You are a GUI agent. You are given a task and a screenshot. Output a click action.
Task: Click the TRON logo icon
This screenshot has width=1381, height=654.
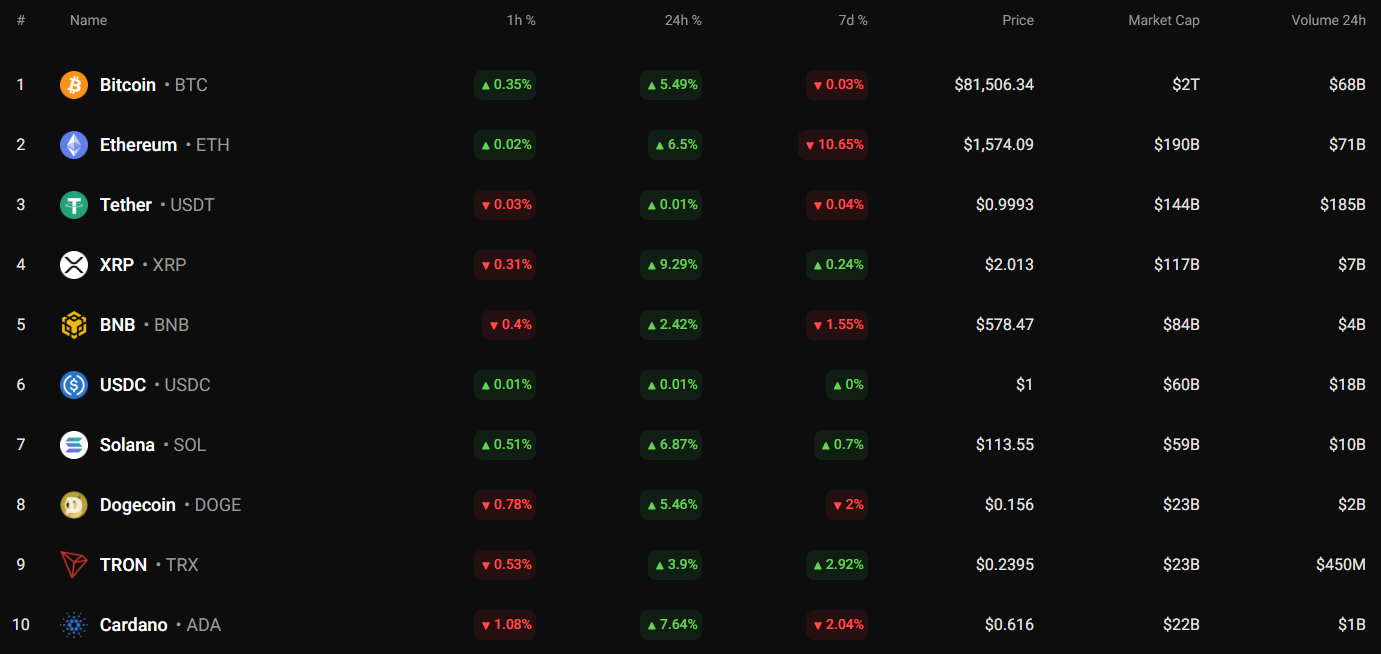[74, 565]
